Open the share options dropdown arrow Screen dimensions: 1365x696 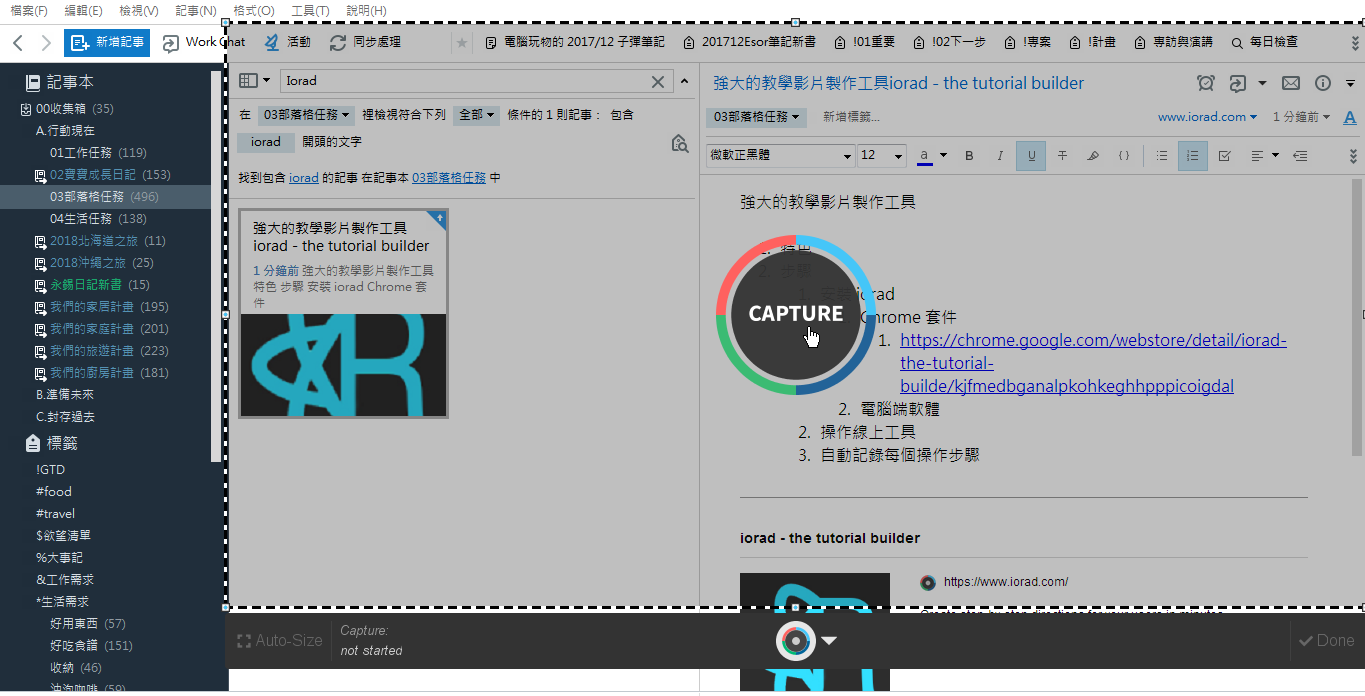tap(1262, 83)
